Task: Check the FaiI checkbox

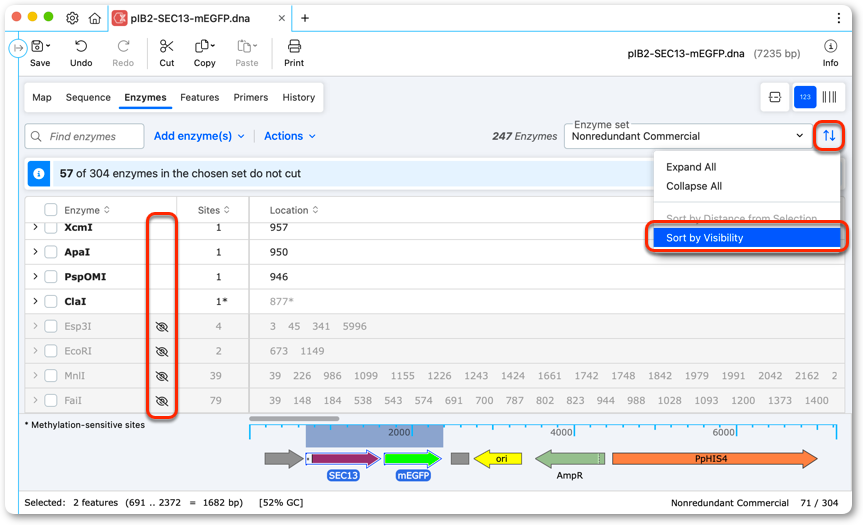Action: point(51,401)
